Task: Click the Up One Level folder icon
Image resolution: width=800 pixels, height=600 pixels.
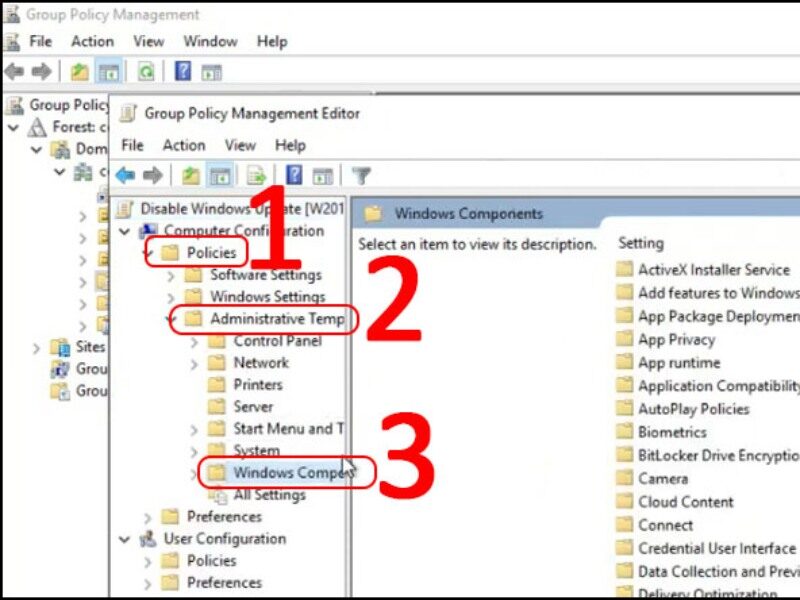Action: coord(190,176)
